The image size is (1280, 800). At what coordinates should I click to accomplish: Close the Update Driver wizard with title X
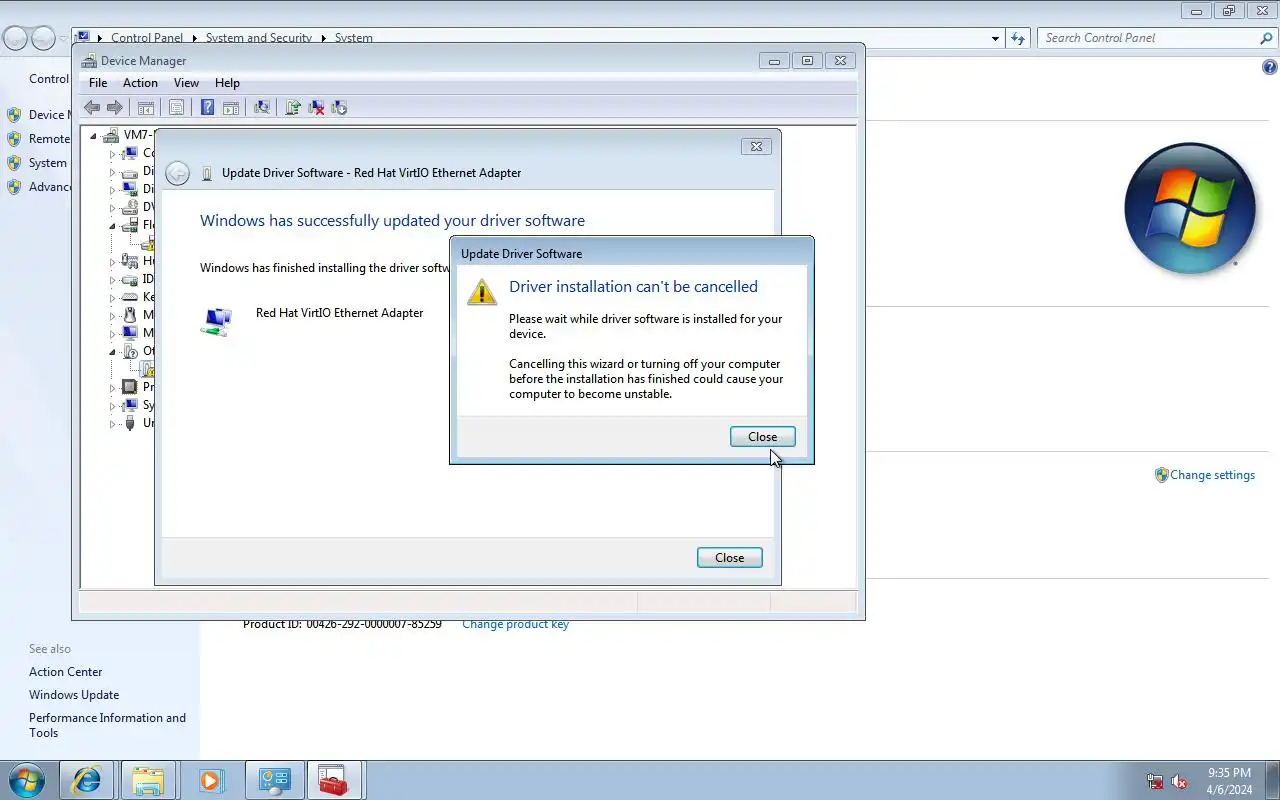click(756, 146)
